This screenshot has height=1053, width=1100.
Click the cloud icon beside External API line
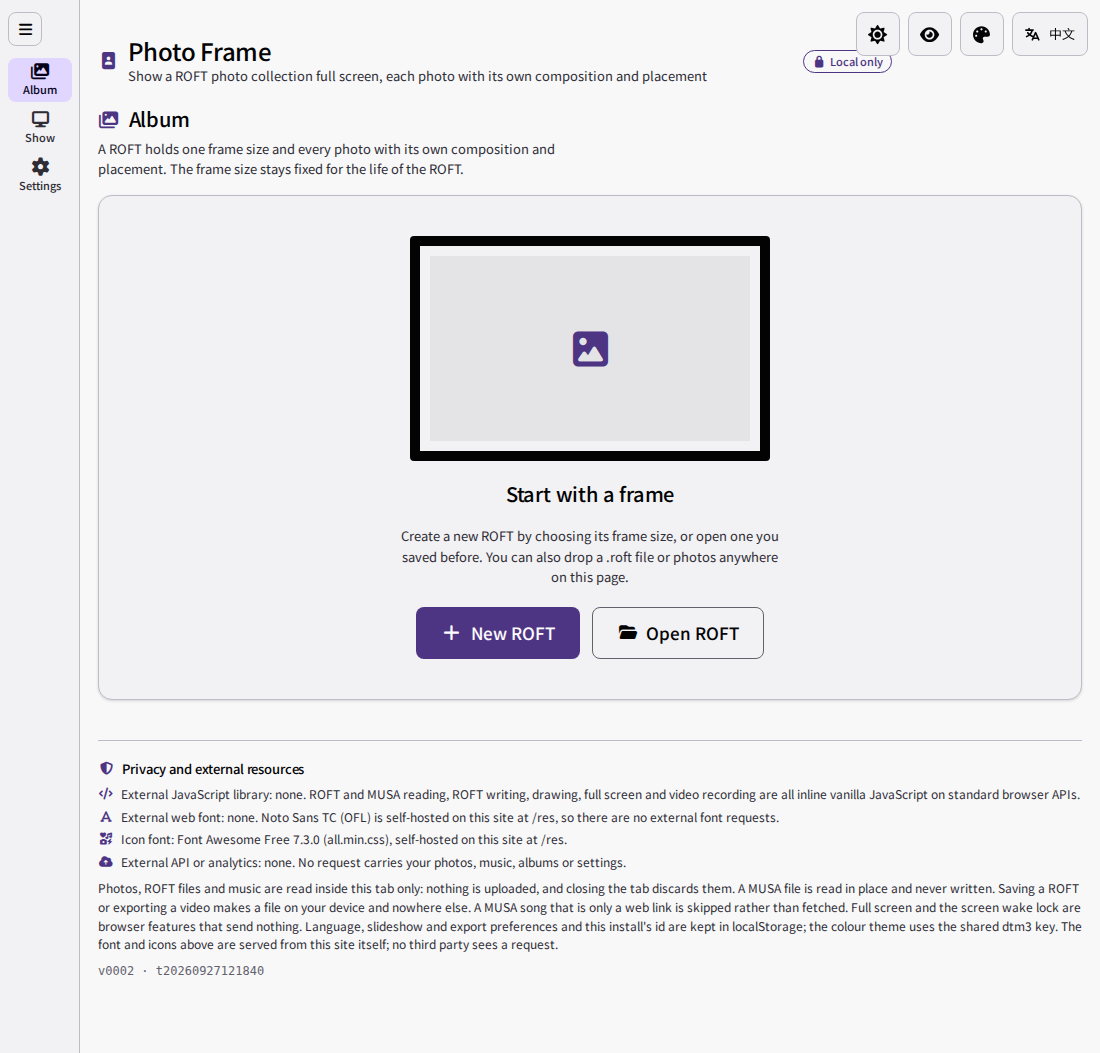coord(106,861)
